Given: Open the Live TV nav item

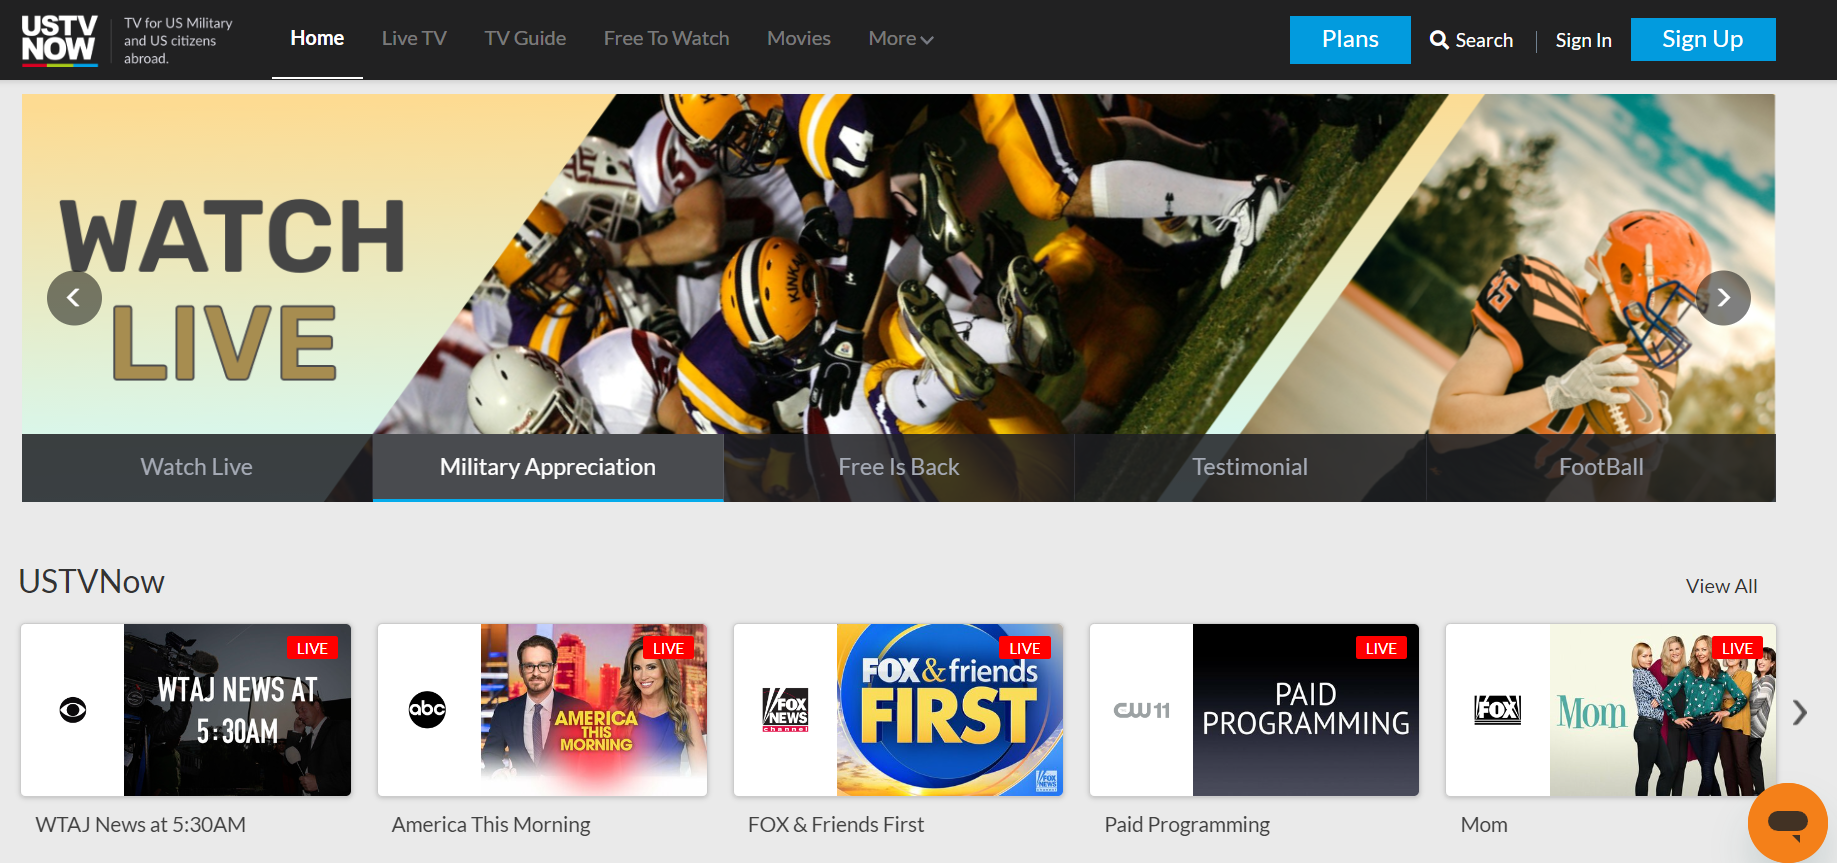Looking at the screenshot, I should pos(414,39).
